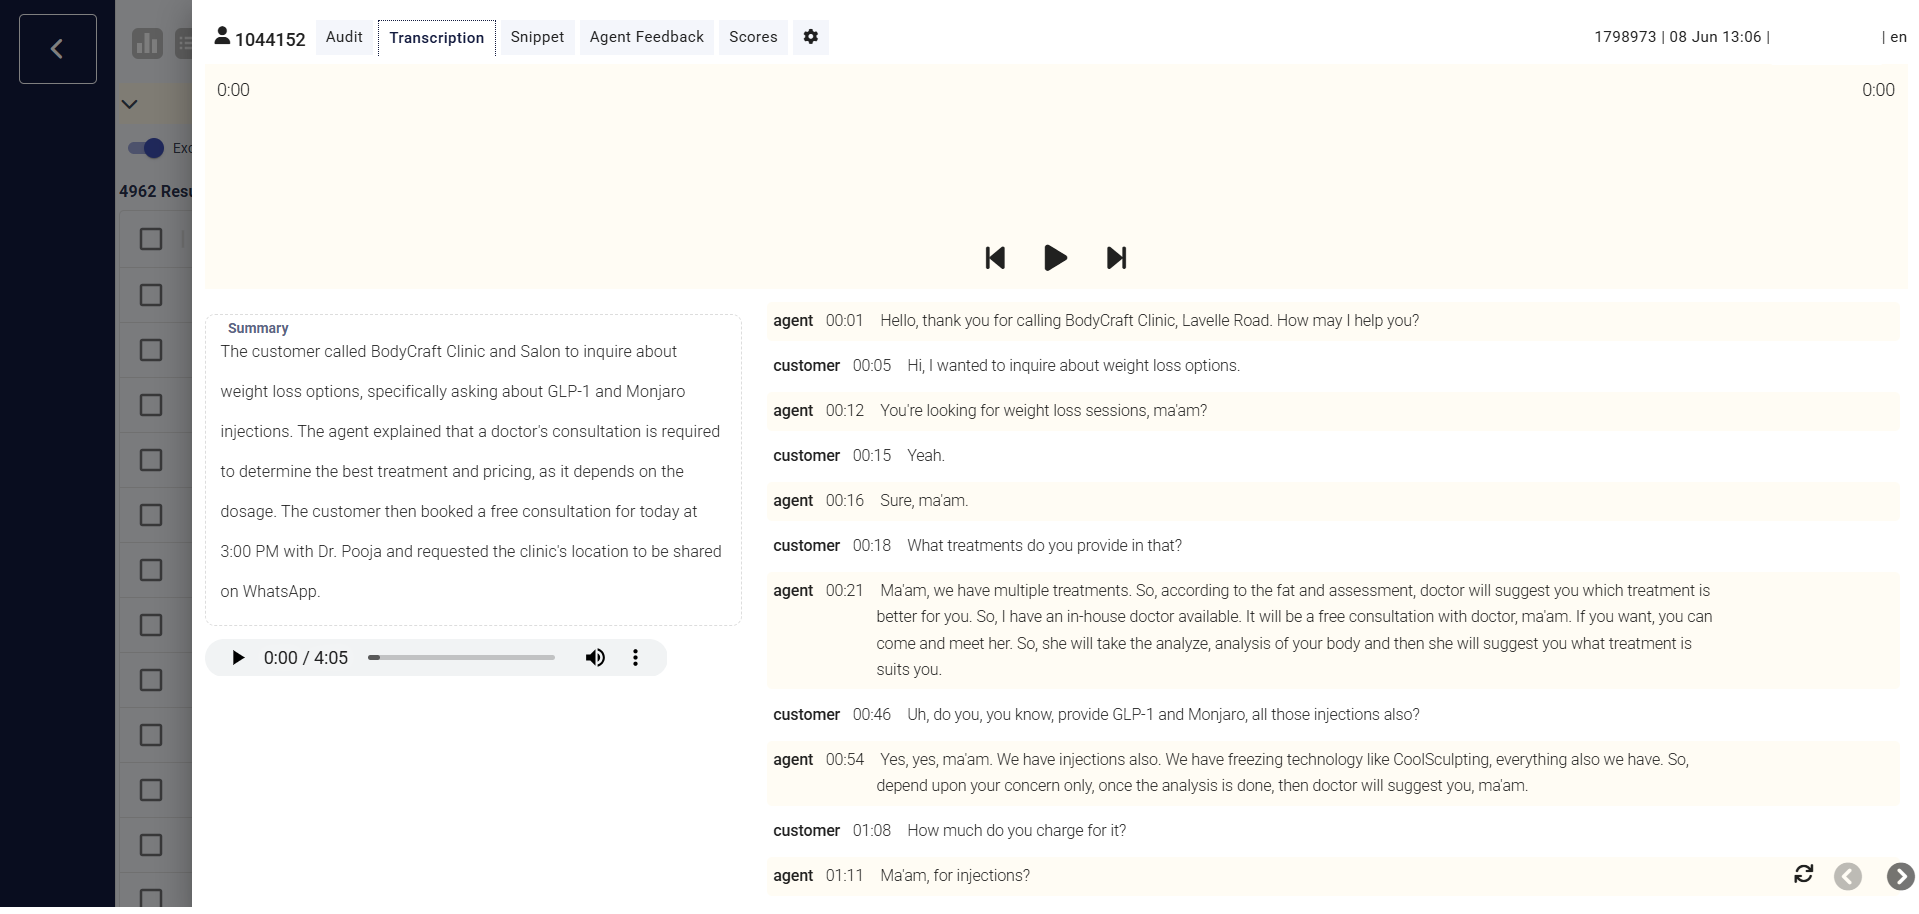The width and height of the screenshot is (1919, 914).
Task: Seek on the audio progress slider
Action: (461, 658)
